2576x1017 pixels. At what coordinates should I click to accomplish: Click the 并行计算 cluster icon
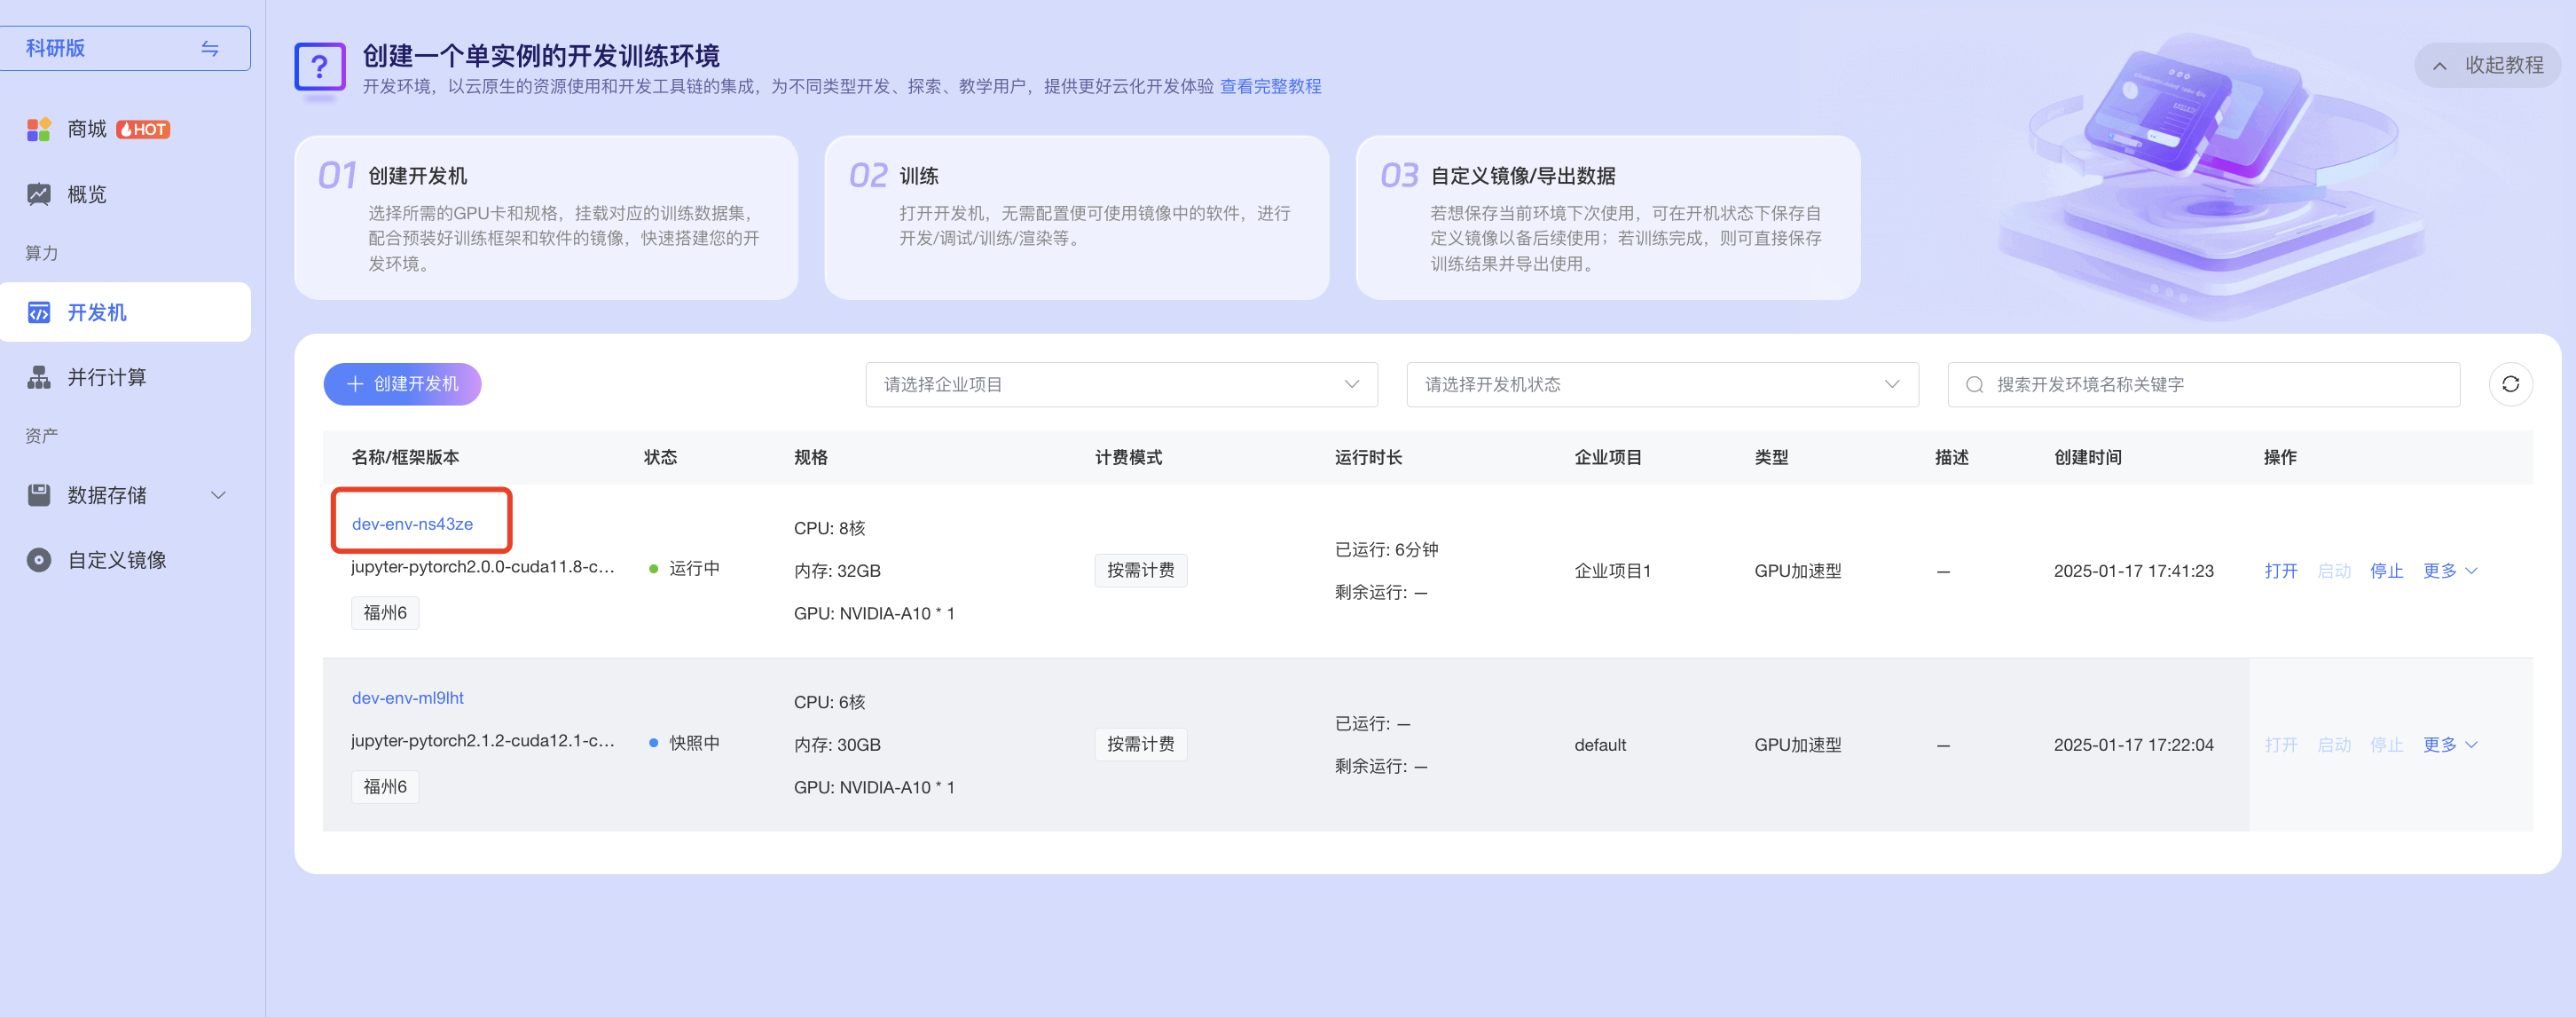39,377
